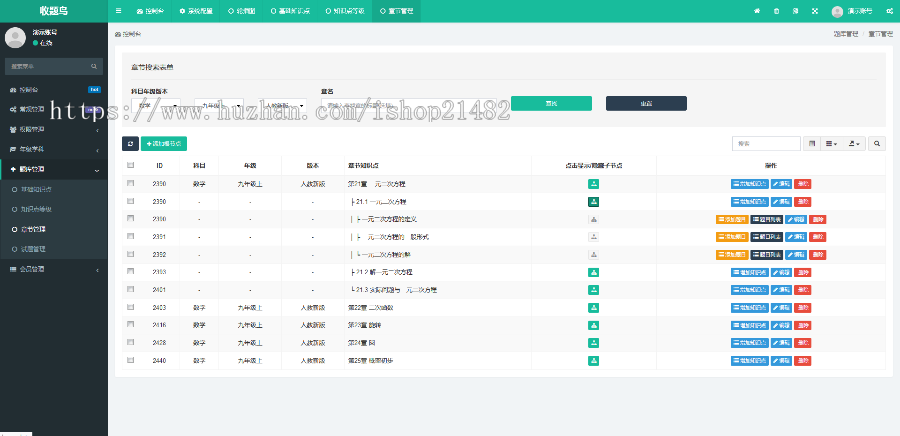Click the trash icon in top bar

(x=777, y=11)
